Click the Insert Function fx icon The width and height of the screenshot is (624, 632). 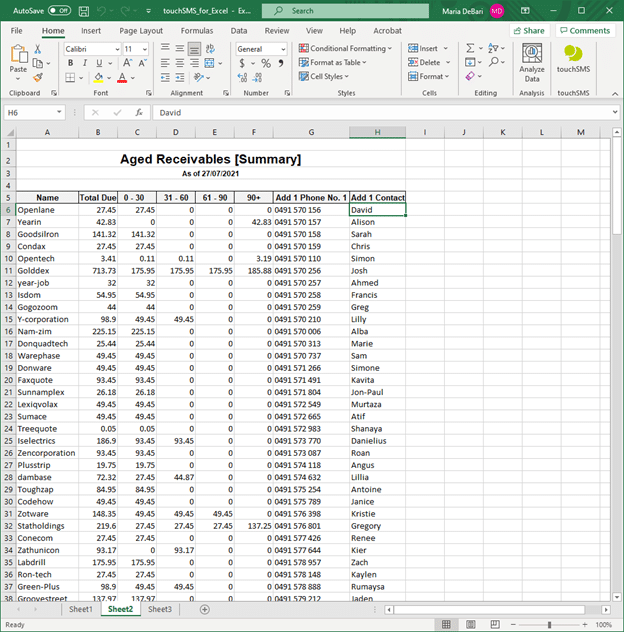point(138,113)
